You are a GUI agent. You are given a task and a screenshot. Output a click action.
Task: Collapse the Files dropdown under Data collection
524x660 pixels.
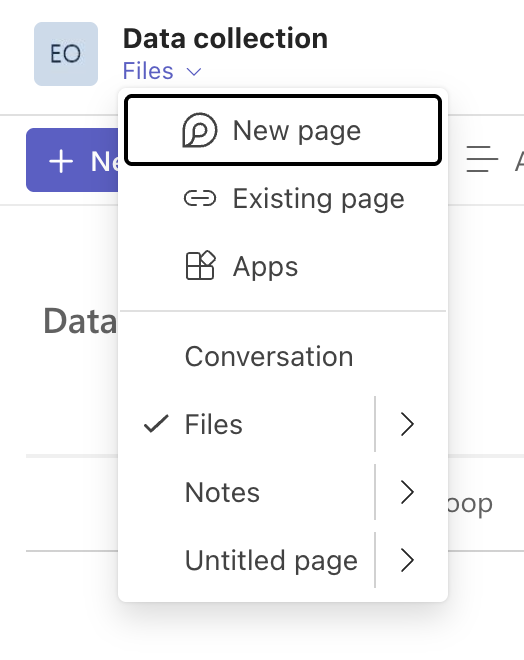[162, 71]
